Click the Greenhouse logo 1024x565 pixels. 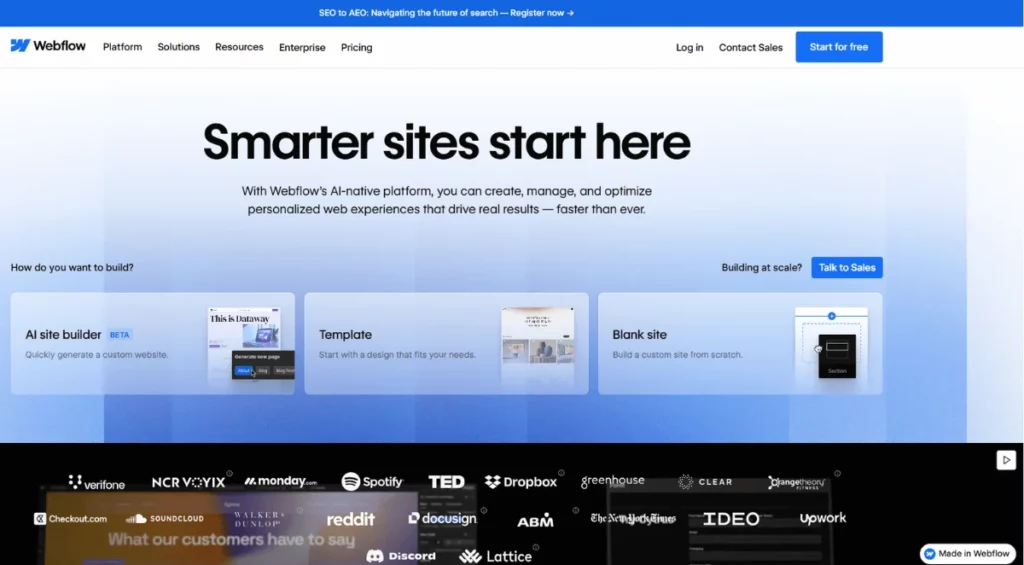coord(613,481)
